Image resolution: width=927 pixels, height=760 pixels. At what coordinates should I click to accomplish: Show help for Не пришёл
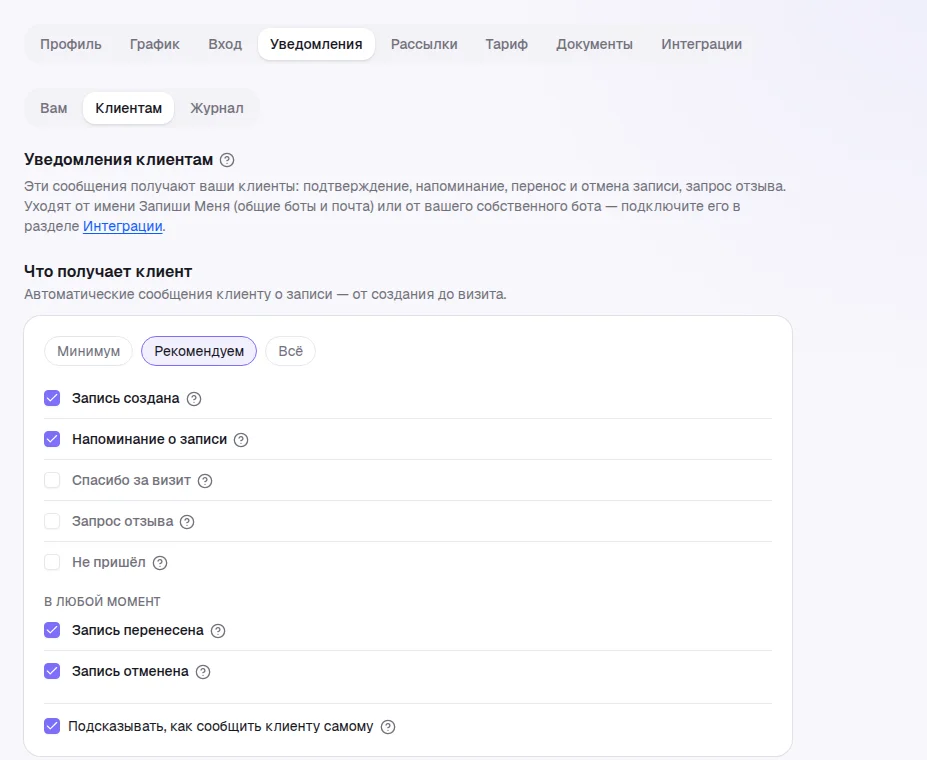160,563
